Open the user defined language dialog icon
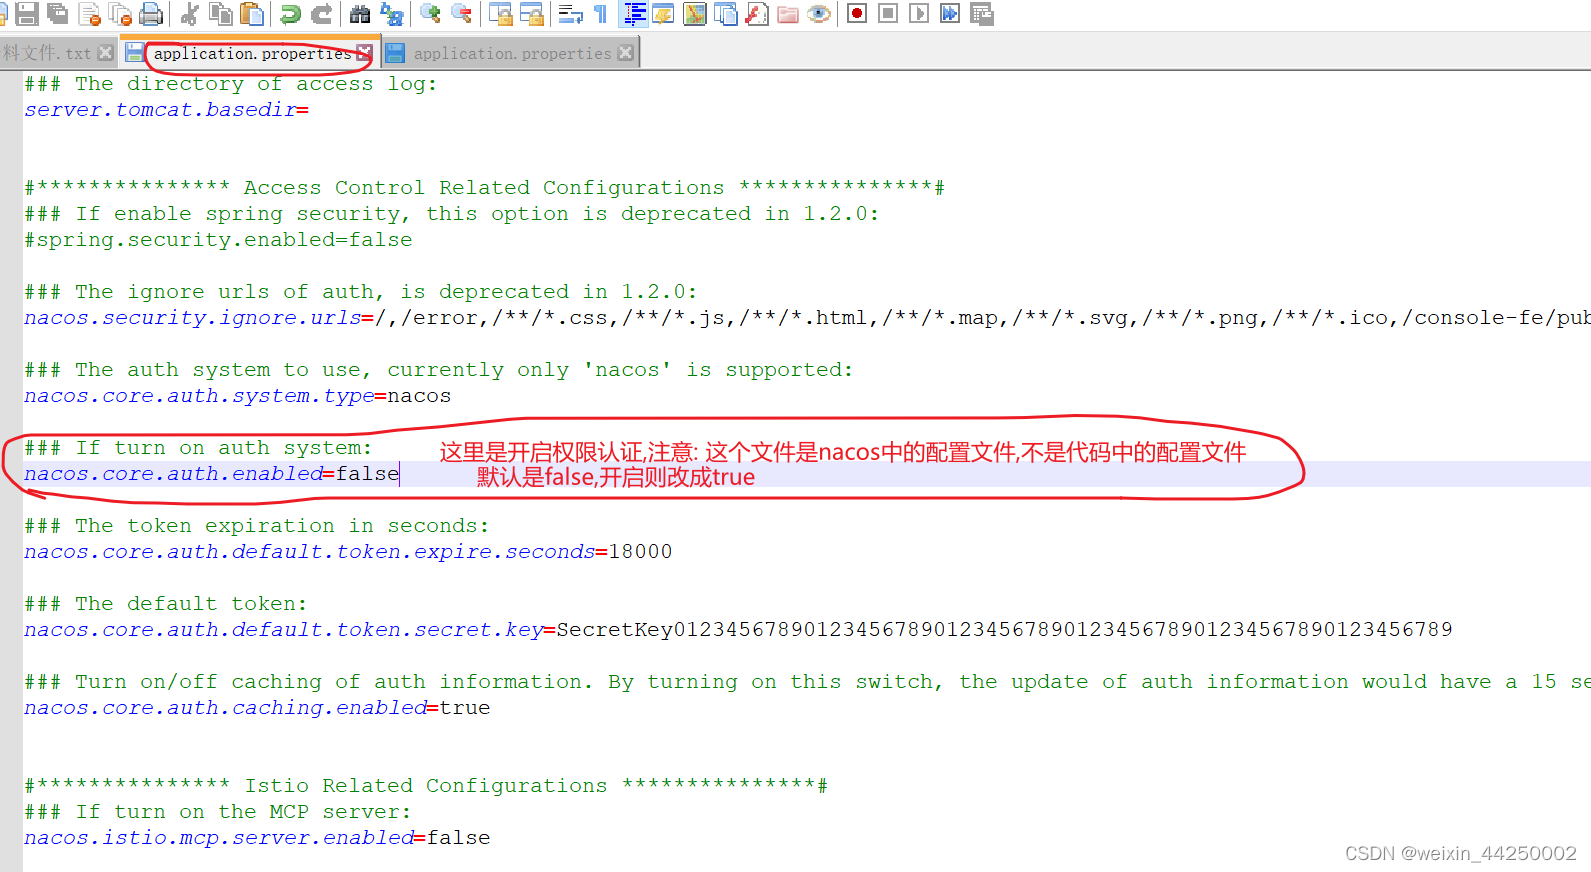1591x872 pixels. tap(662, 14)
